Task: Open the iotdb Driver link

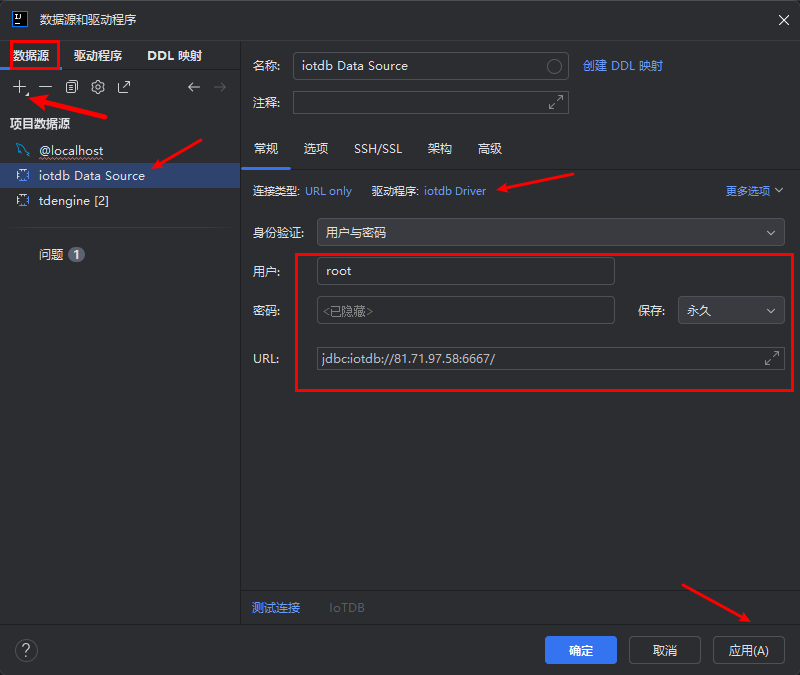Action: (x=455, y=191)
